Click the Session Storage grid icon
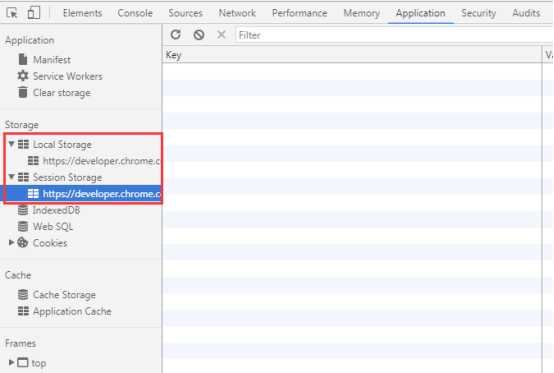The image size is (554, 373). 24,177
